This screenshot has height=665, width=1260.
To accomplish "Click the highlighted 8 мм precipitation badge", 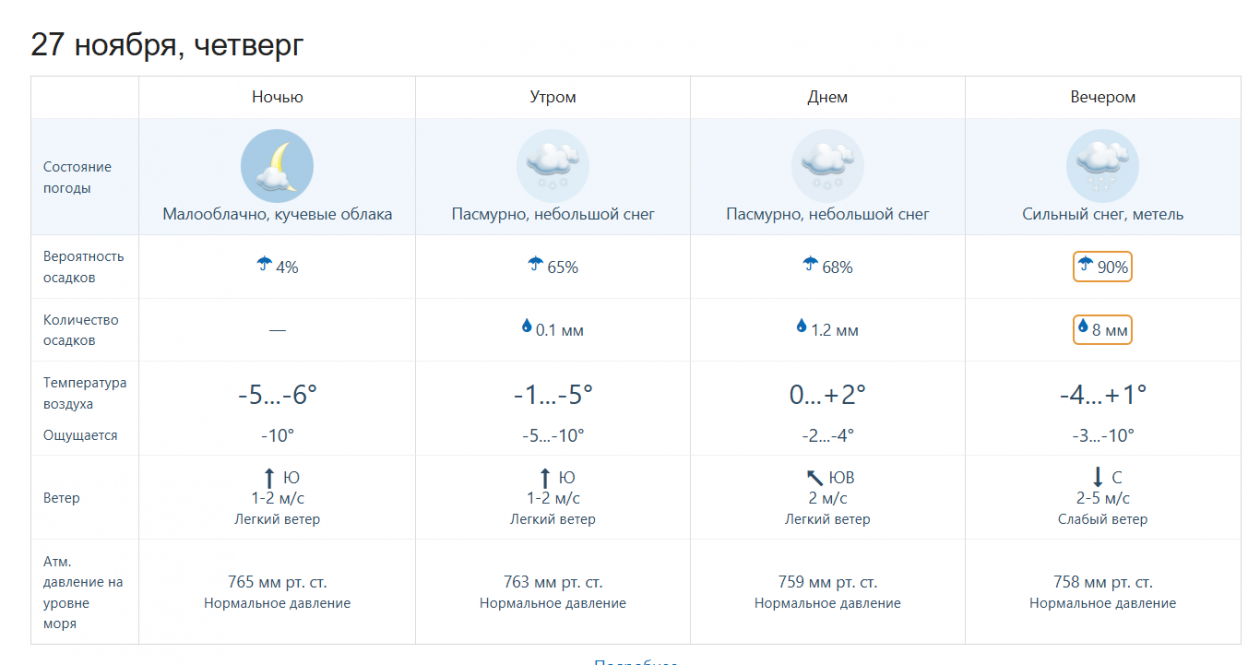I will click(x=1102, y=330).
